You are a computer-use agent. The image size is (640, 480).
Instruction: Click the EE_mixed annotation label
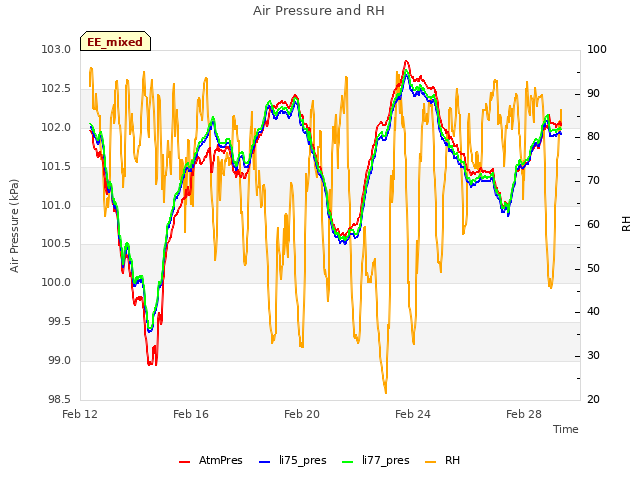point(115,41)
